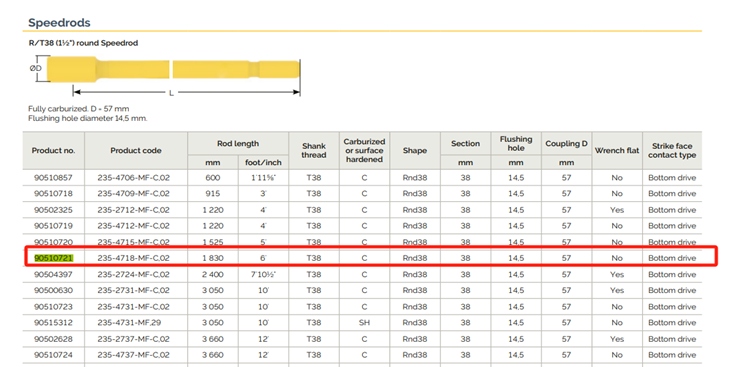Click the Rnd38 shape for 90510719
The image size is (751, 367).
pyautogui.click(x=415, y=226)
